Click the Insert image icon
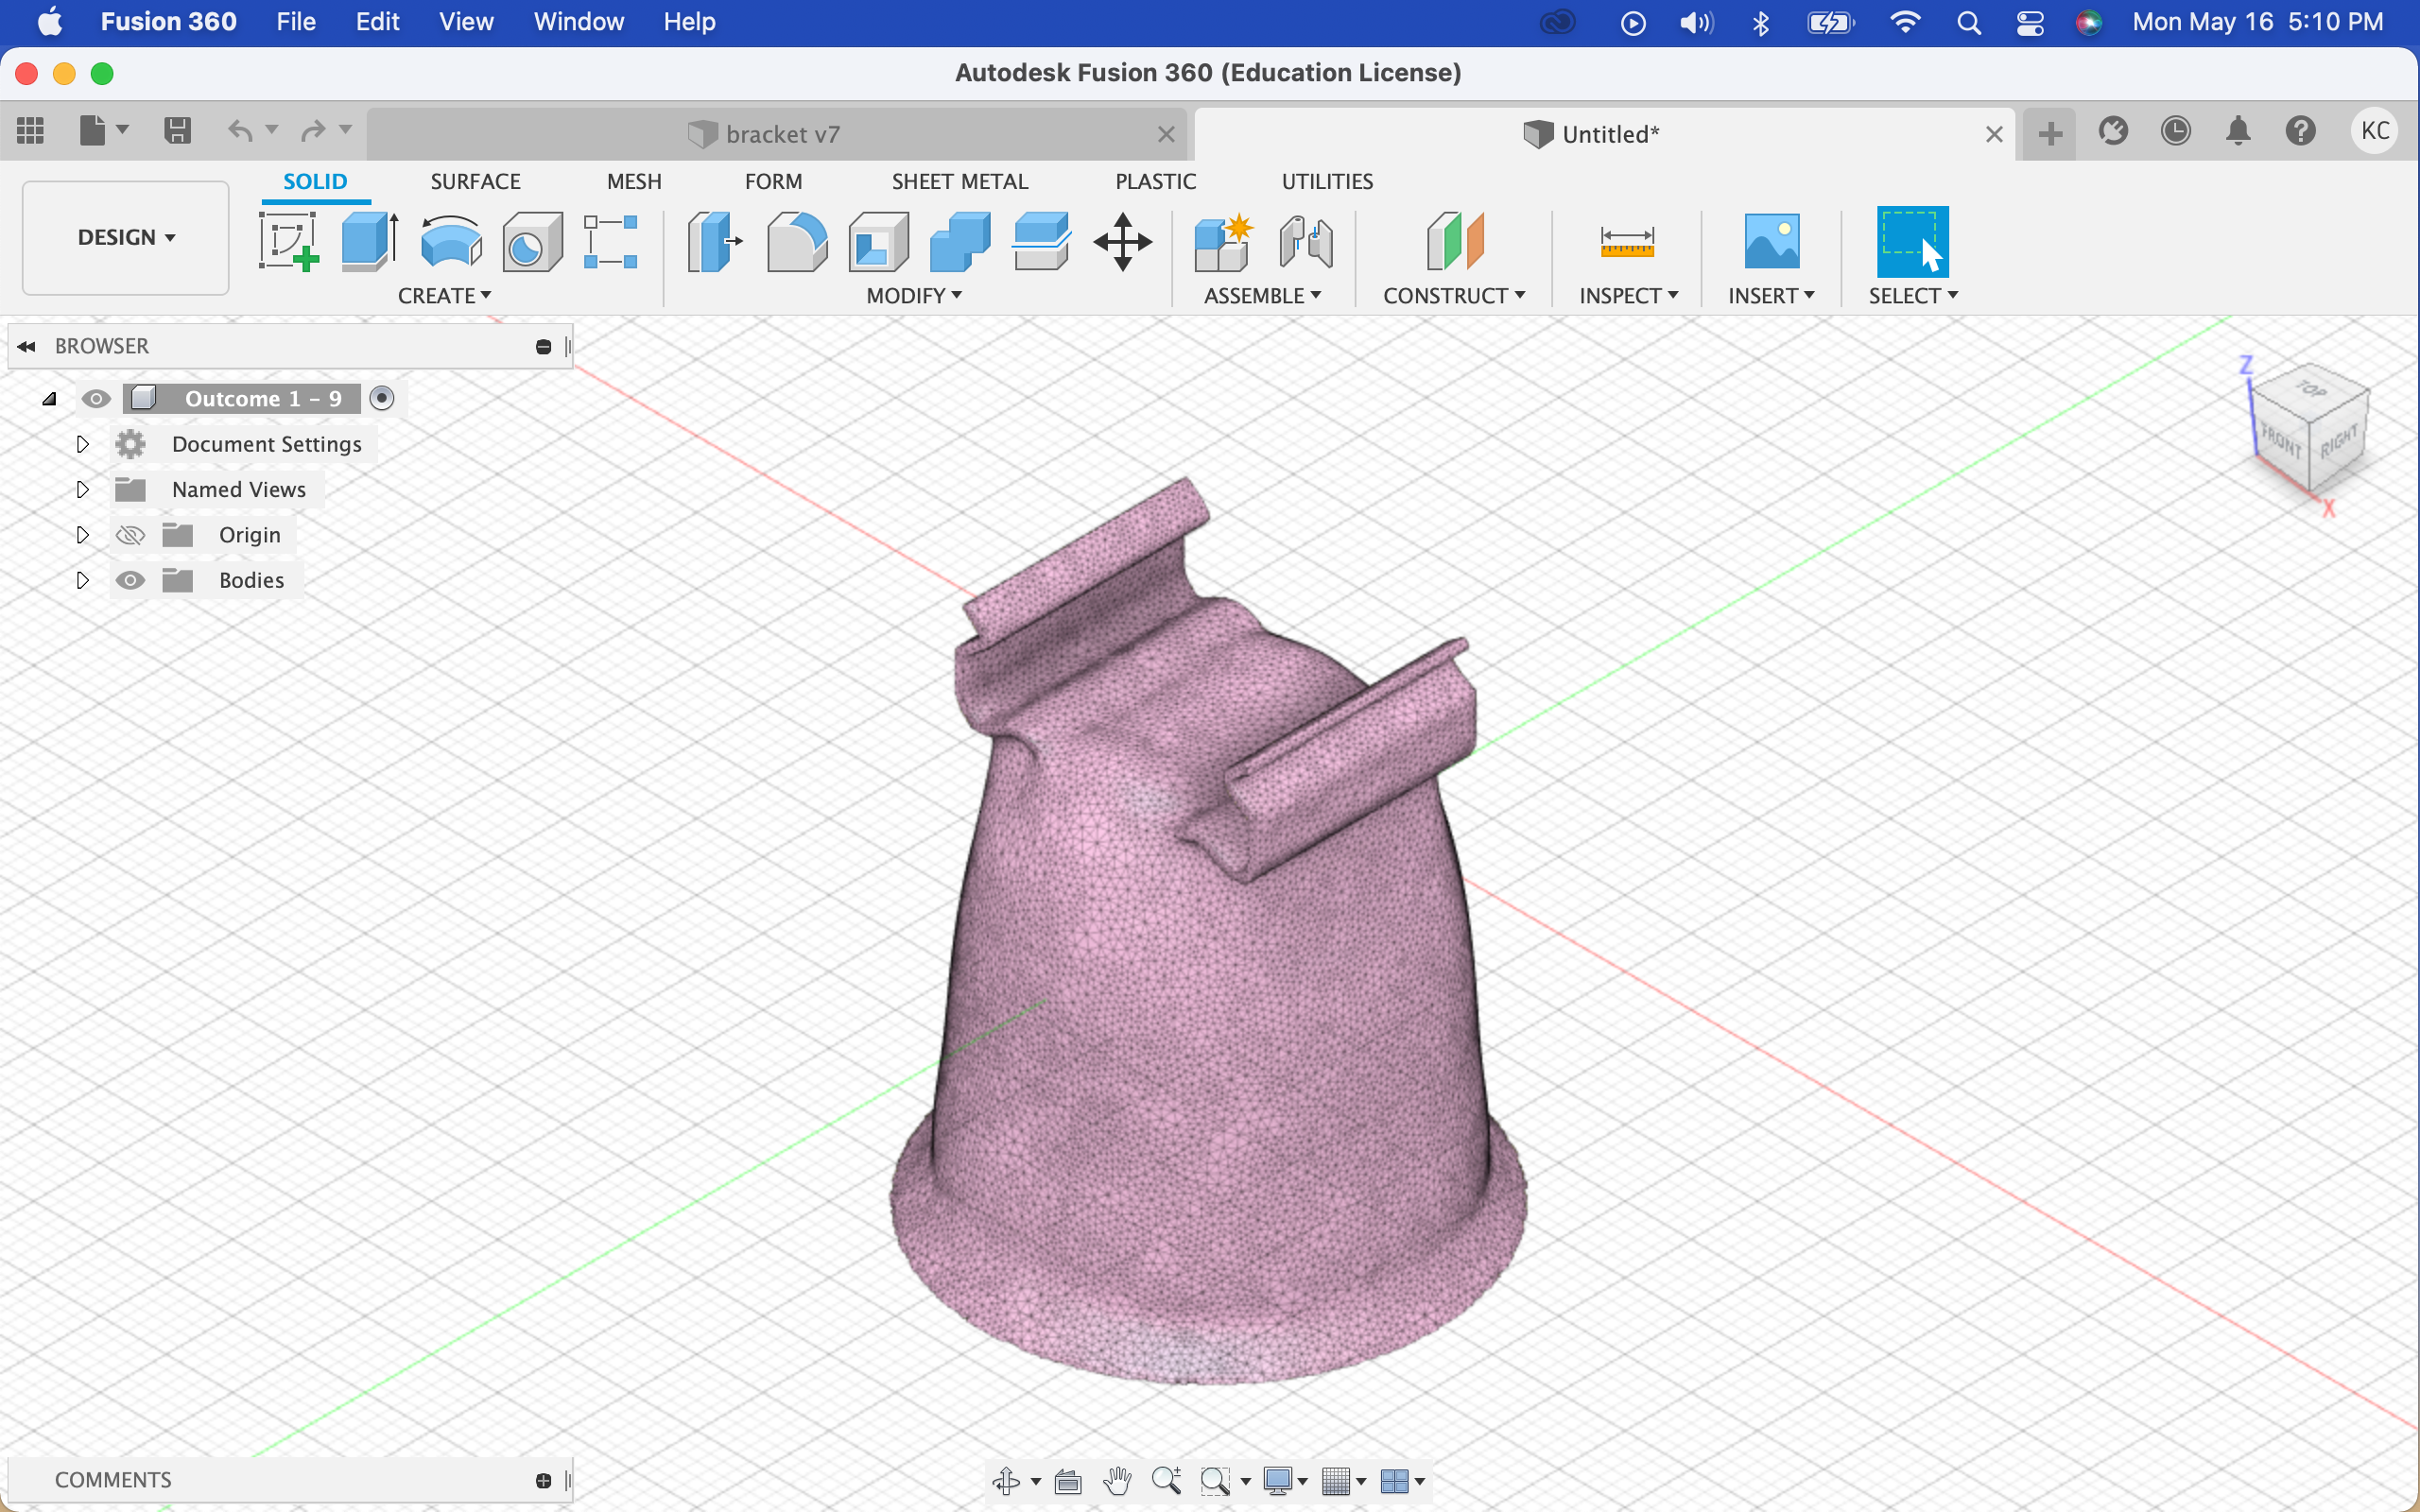Image resolution: width=2420 pixels, height=1512 pixels. tap(1770, 241)
